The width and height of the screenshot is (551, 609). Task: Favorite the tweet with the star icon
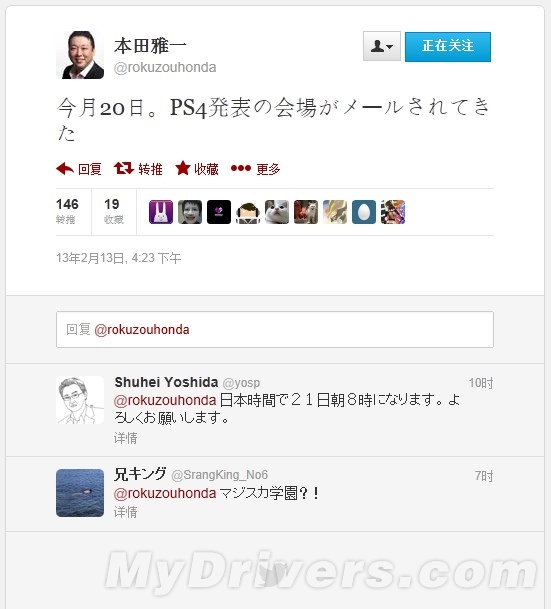[x=183, y=169]
